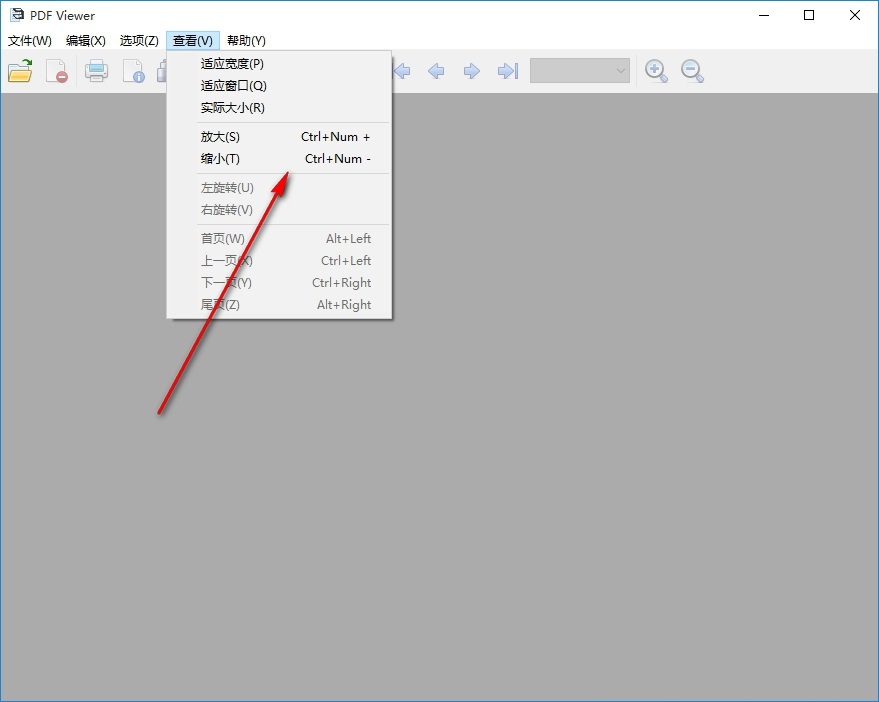Click the document info toolbar icon
The height and width of the screenshot is (702, 879).
pos(134,71)
